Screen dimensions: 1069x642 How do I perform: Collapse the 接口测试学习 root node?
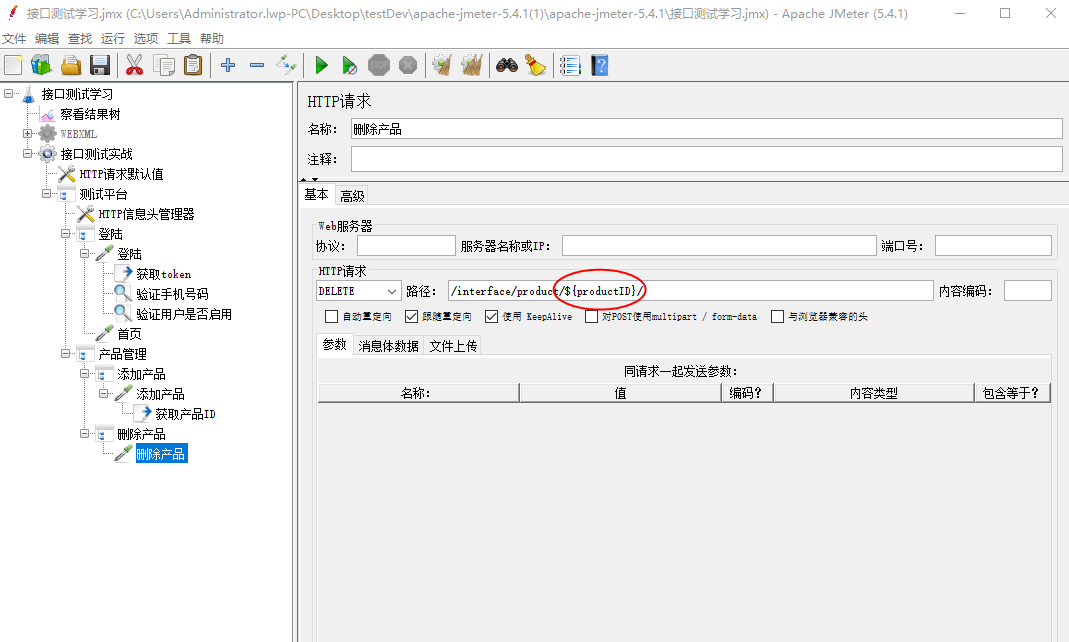point(9,94)
